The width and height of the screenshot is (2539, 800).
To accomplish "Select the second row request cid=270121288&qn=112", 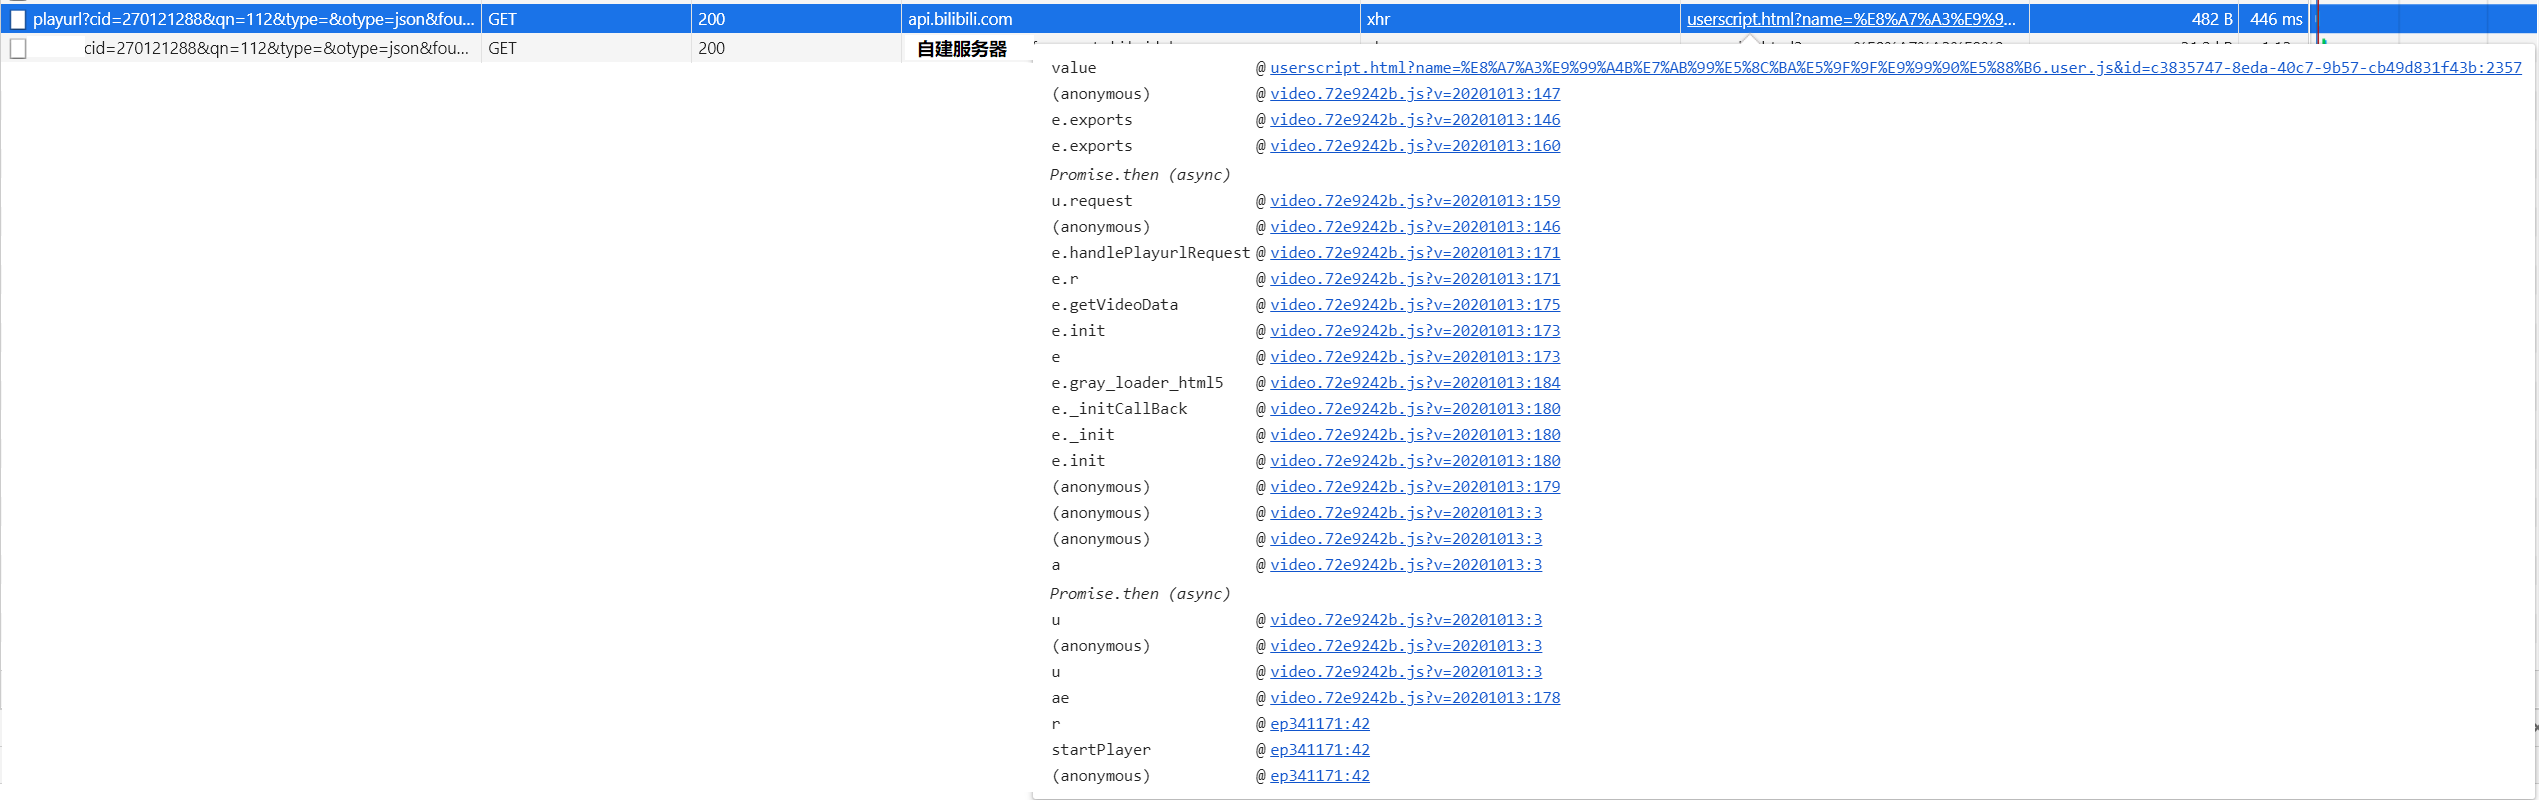I will click(276, 48).
